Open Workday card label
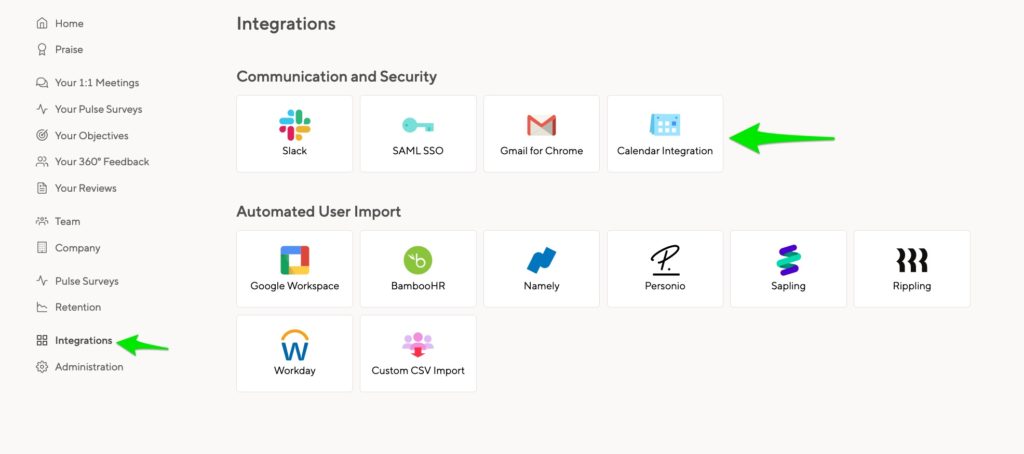1024x454 pixels. (x=295, y=370)
